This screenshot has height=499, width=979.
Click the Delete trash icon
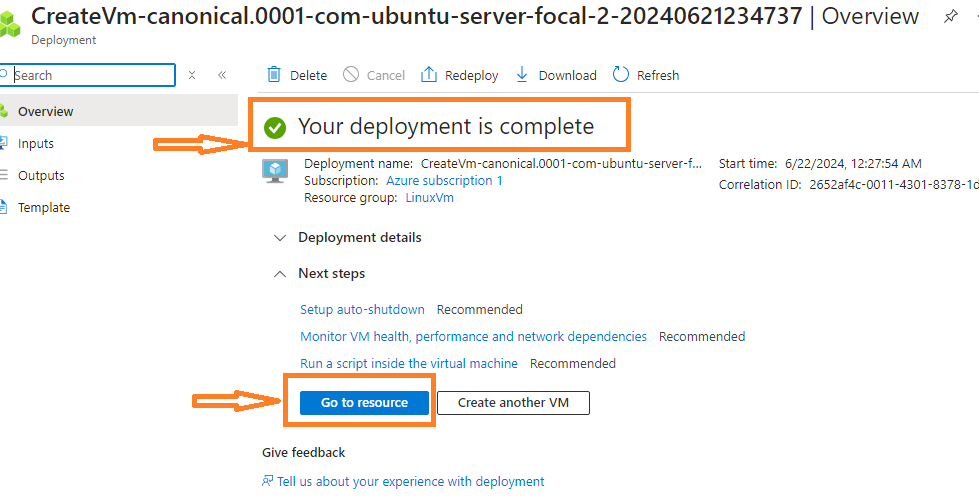[274, 75]
